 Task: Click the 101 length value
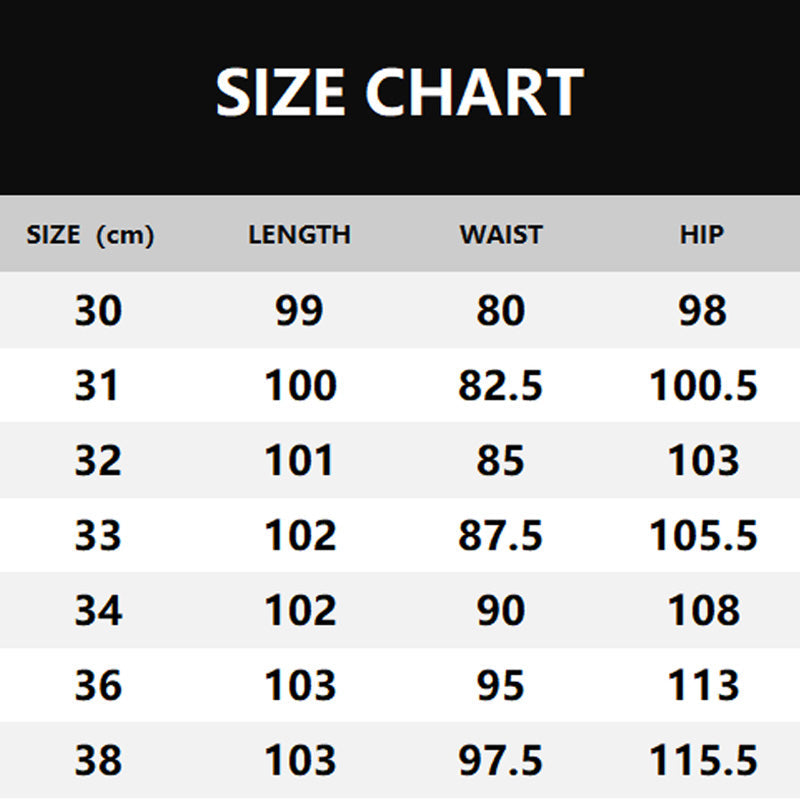[x=299, y=460]
